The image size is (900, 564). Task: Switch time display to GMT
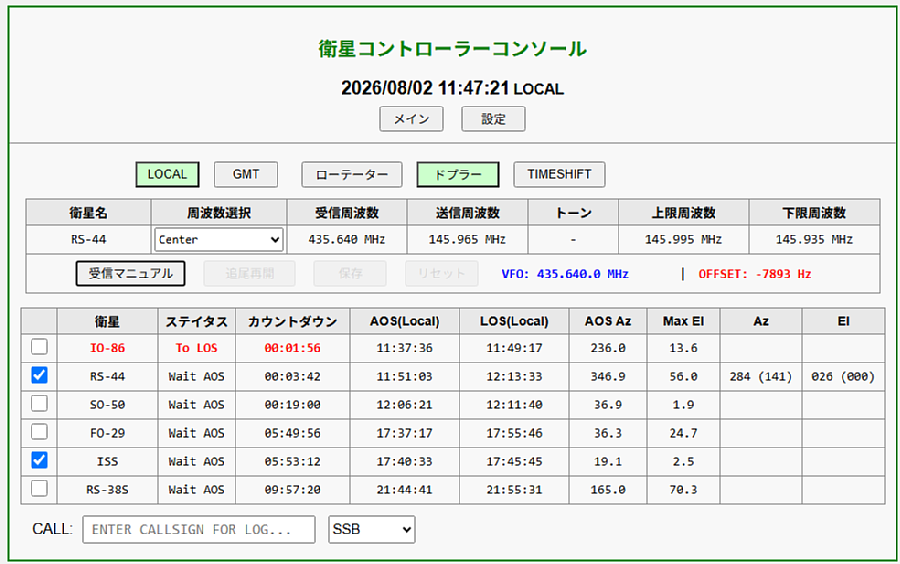coord(246,174)
